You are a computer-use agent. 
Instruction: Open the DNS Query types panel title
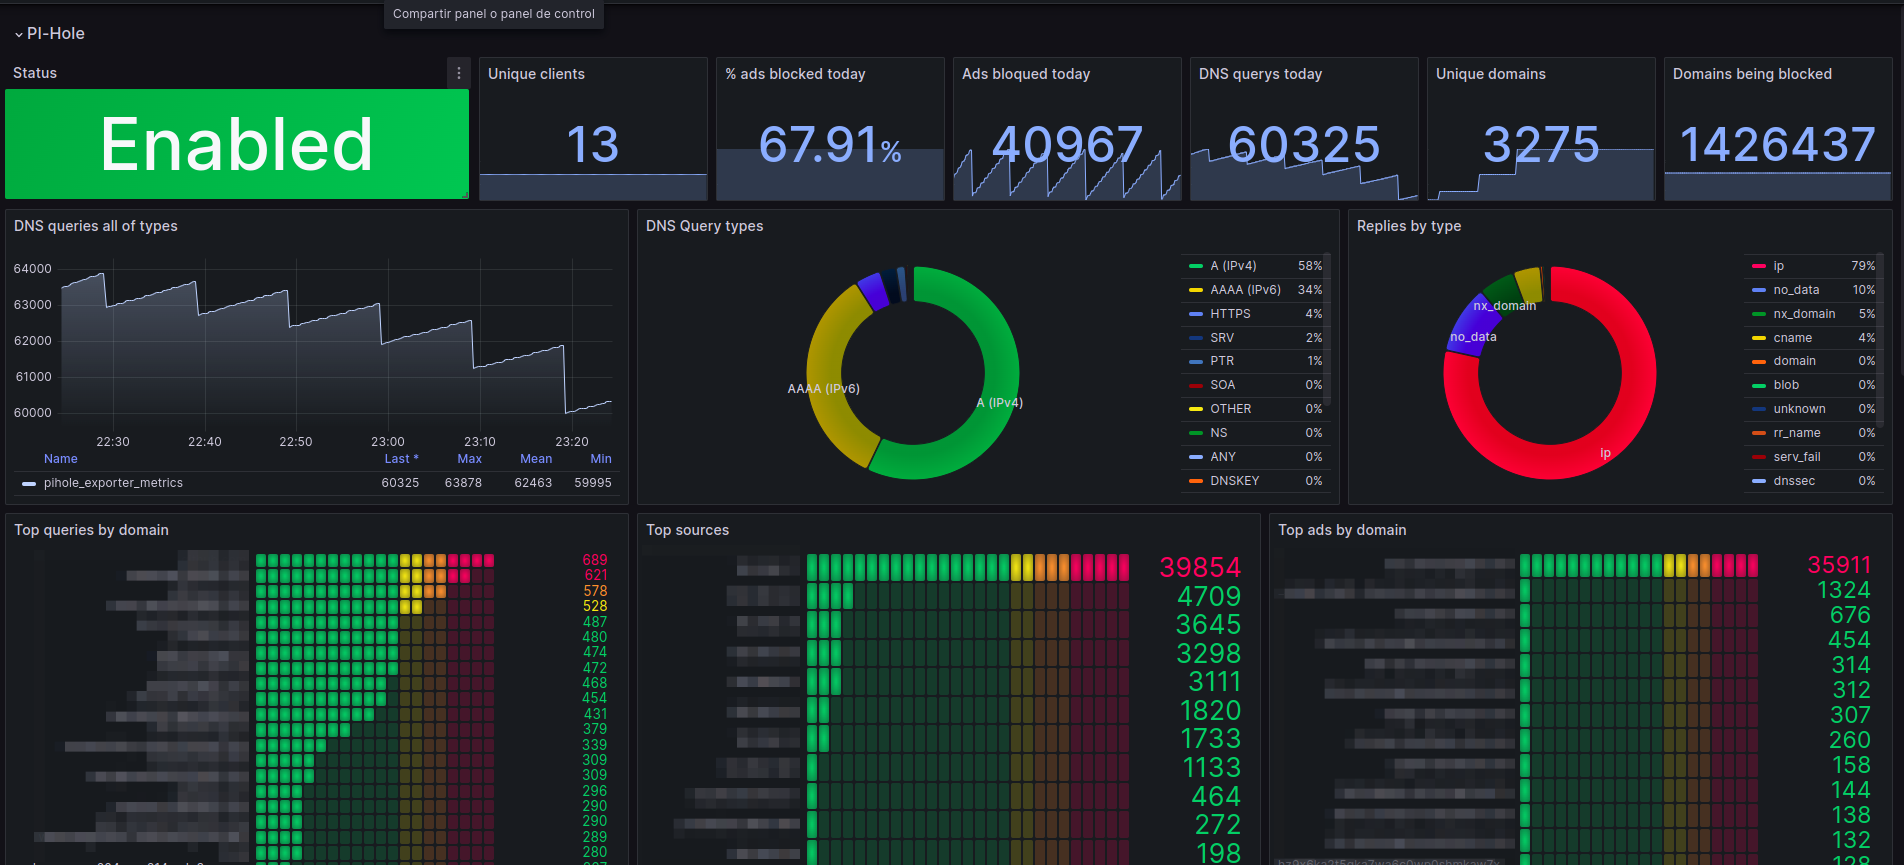pyautogui.click(x=704, y=226)
